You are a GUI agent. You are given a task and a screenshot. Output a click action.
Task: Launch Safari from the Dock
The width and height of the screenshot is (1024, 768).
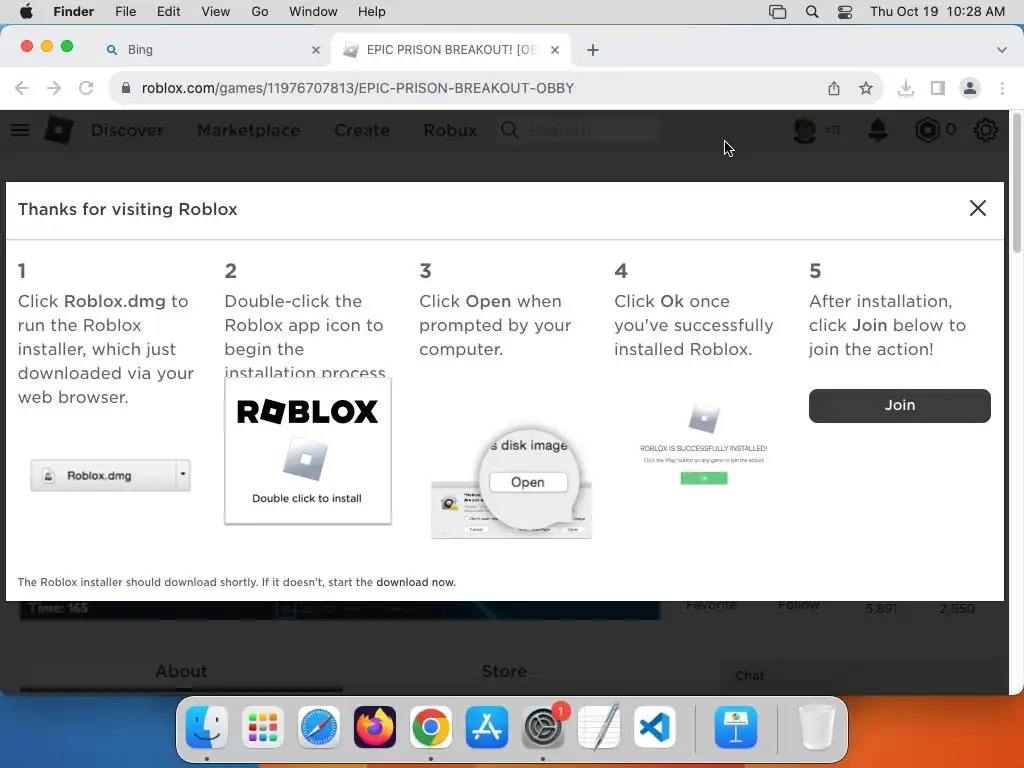pyautogui.click(x=319, y=727)
